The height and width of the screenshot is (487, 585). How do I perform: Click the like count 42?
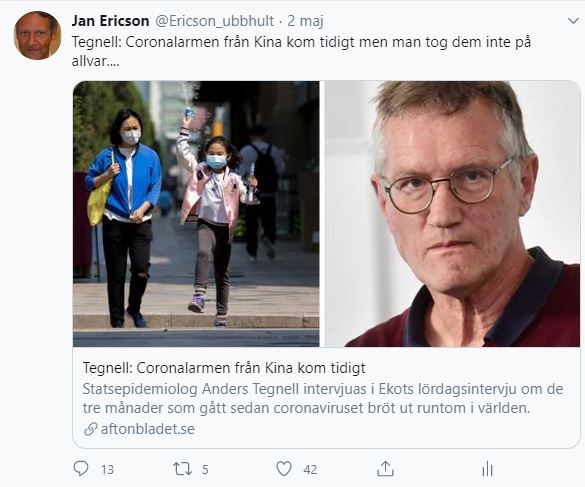click(310, 469)
